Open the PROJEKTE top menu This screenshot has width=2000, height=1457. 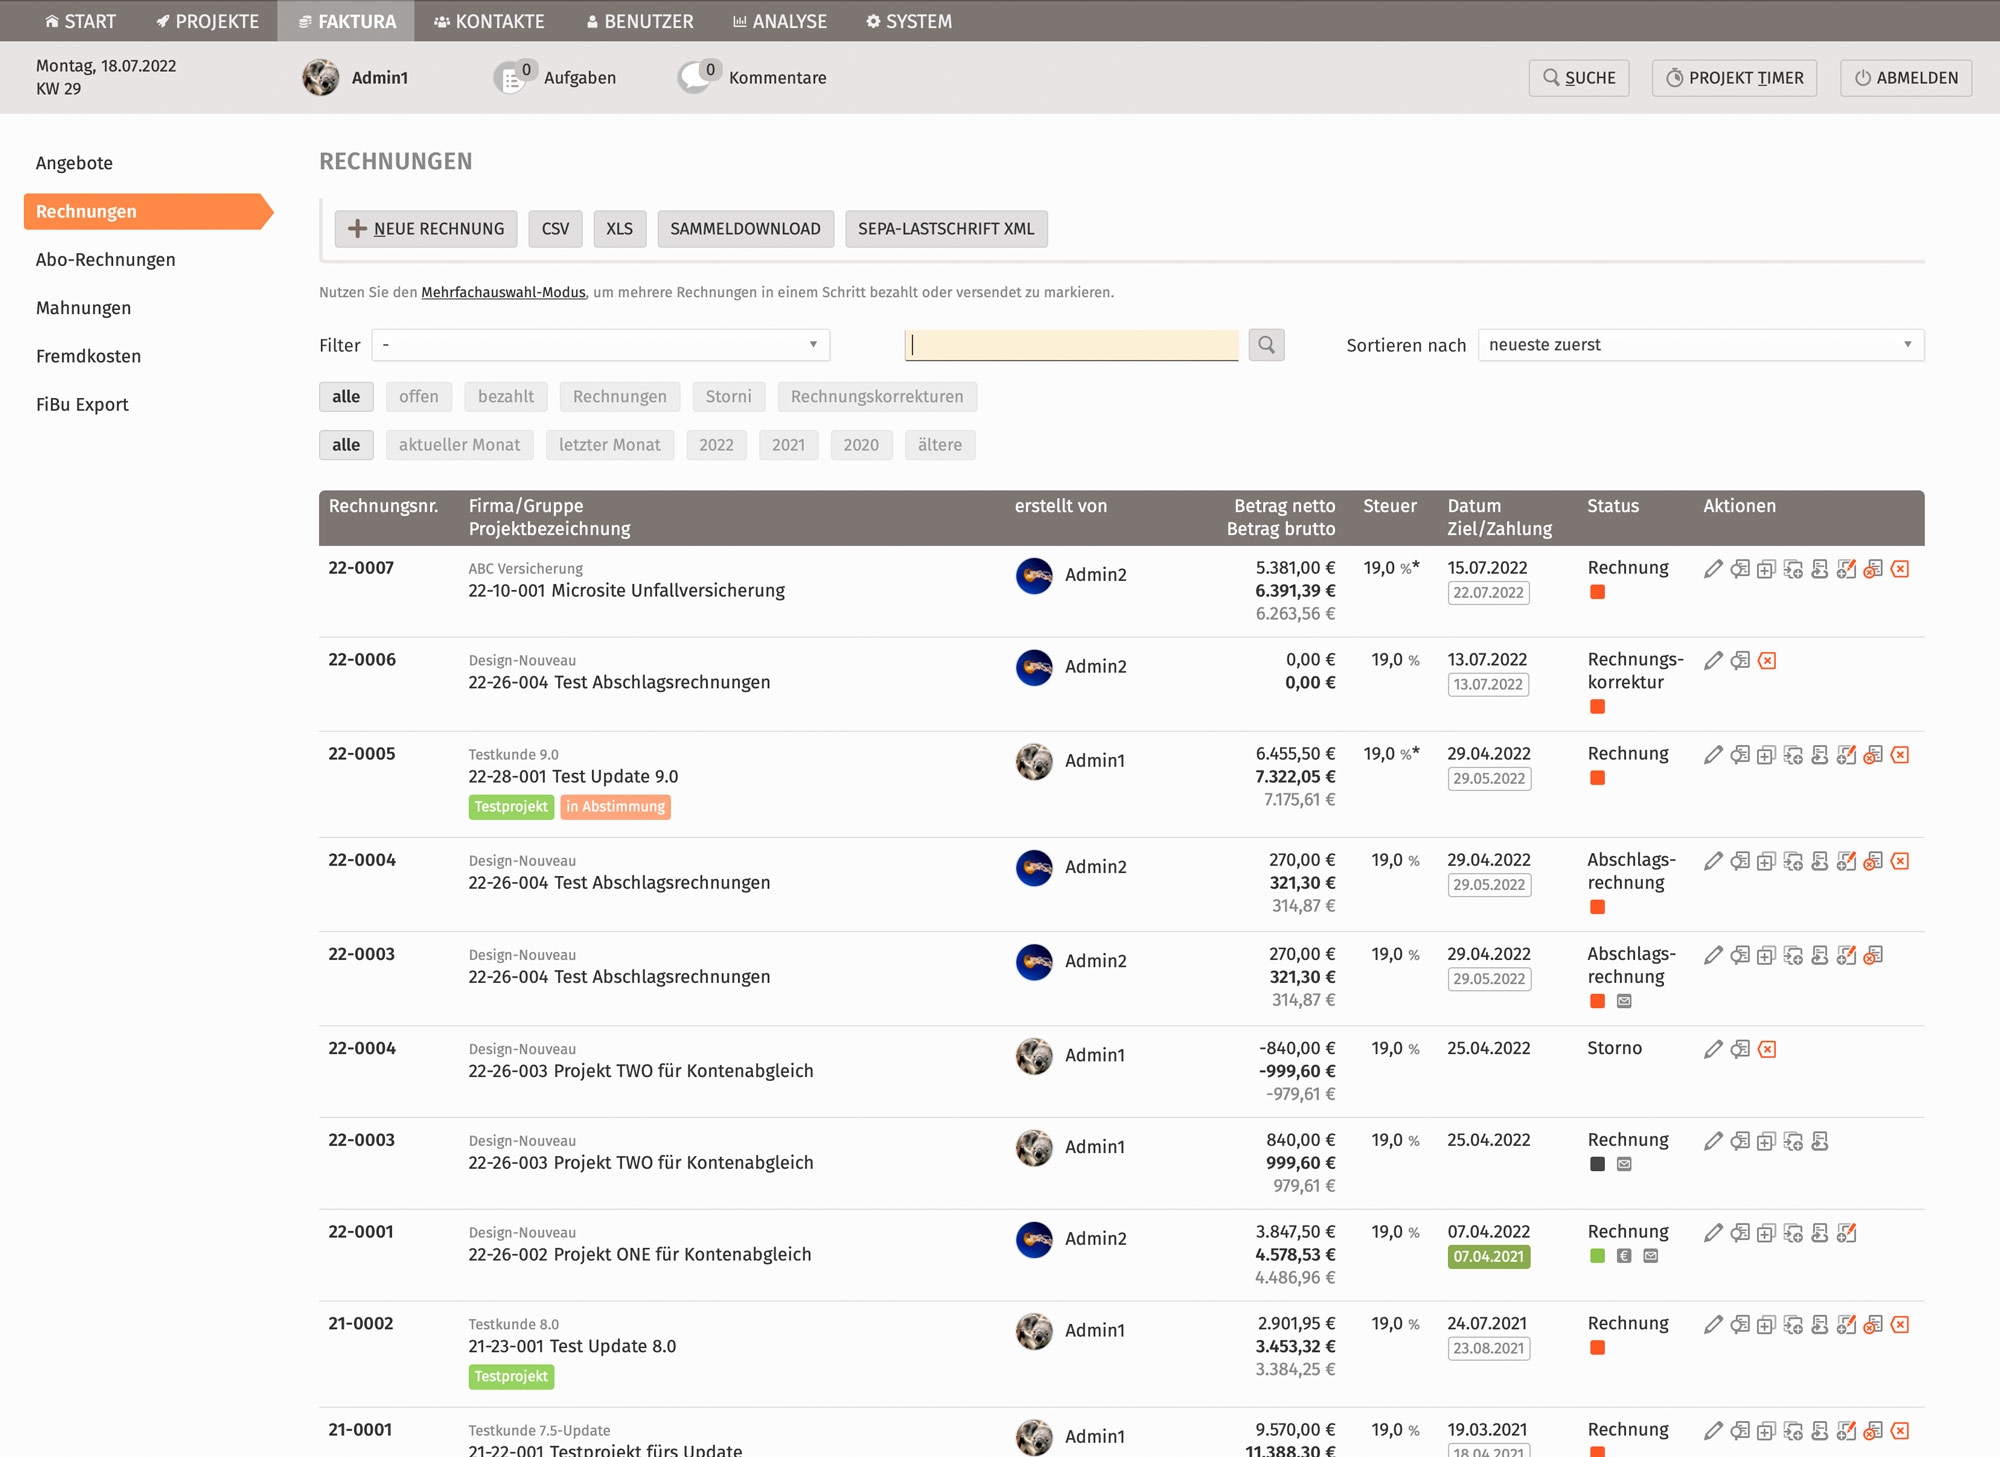click(207, 21)
